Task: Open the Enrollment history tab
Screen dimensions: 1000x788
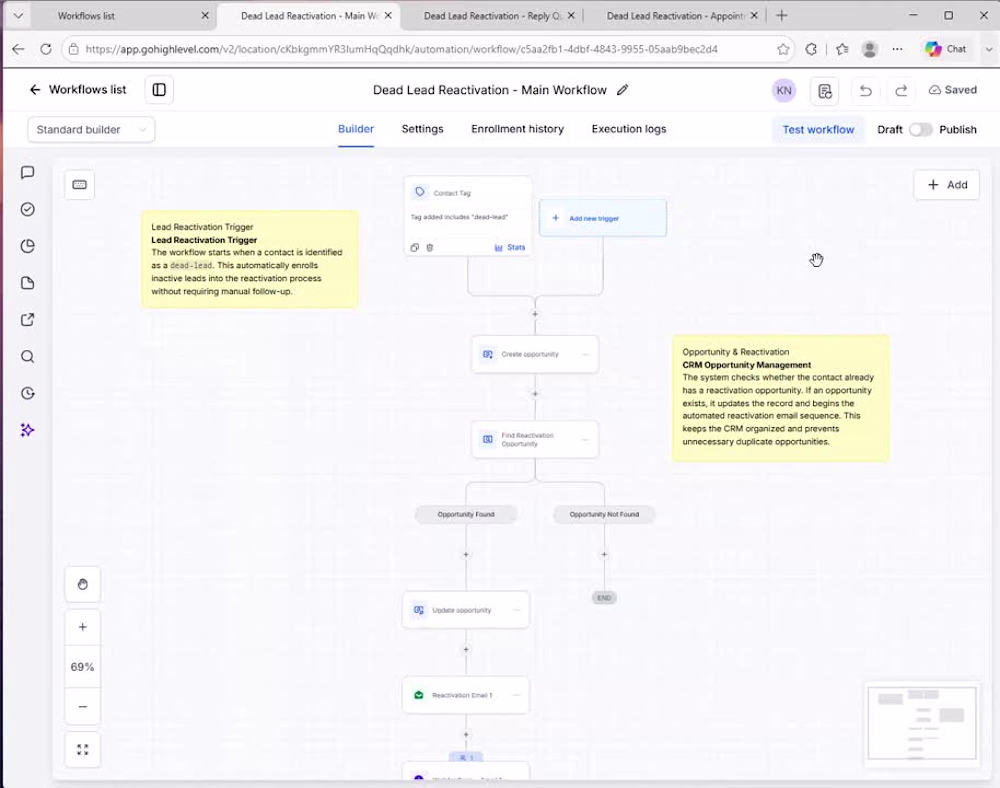Action: coord(517,129)
